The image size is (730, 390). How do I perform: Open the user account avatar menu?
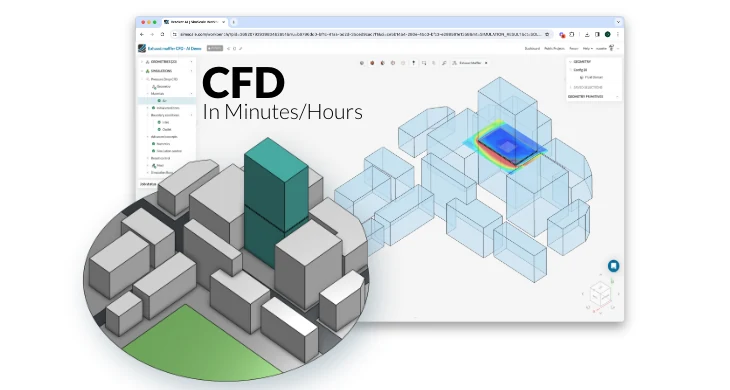click(612, 48)
